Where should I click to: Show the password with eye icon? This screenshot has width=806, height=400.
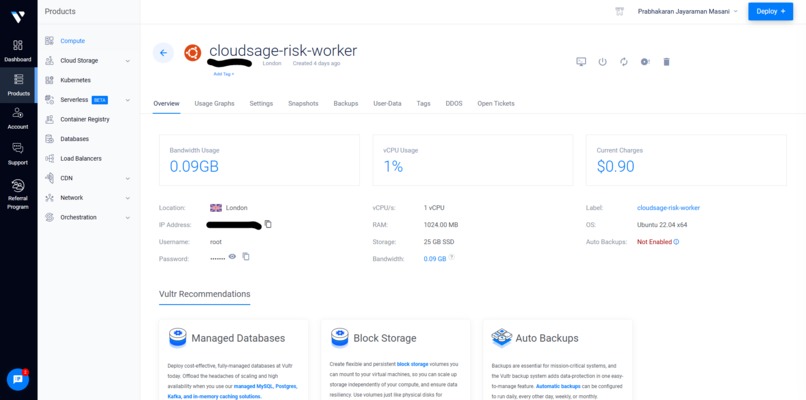tap(232, 256)
